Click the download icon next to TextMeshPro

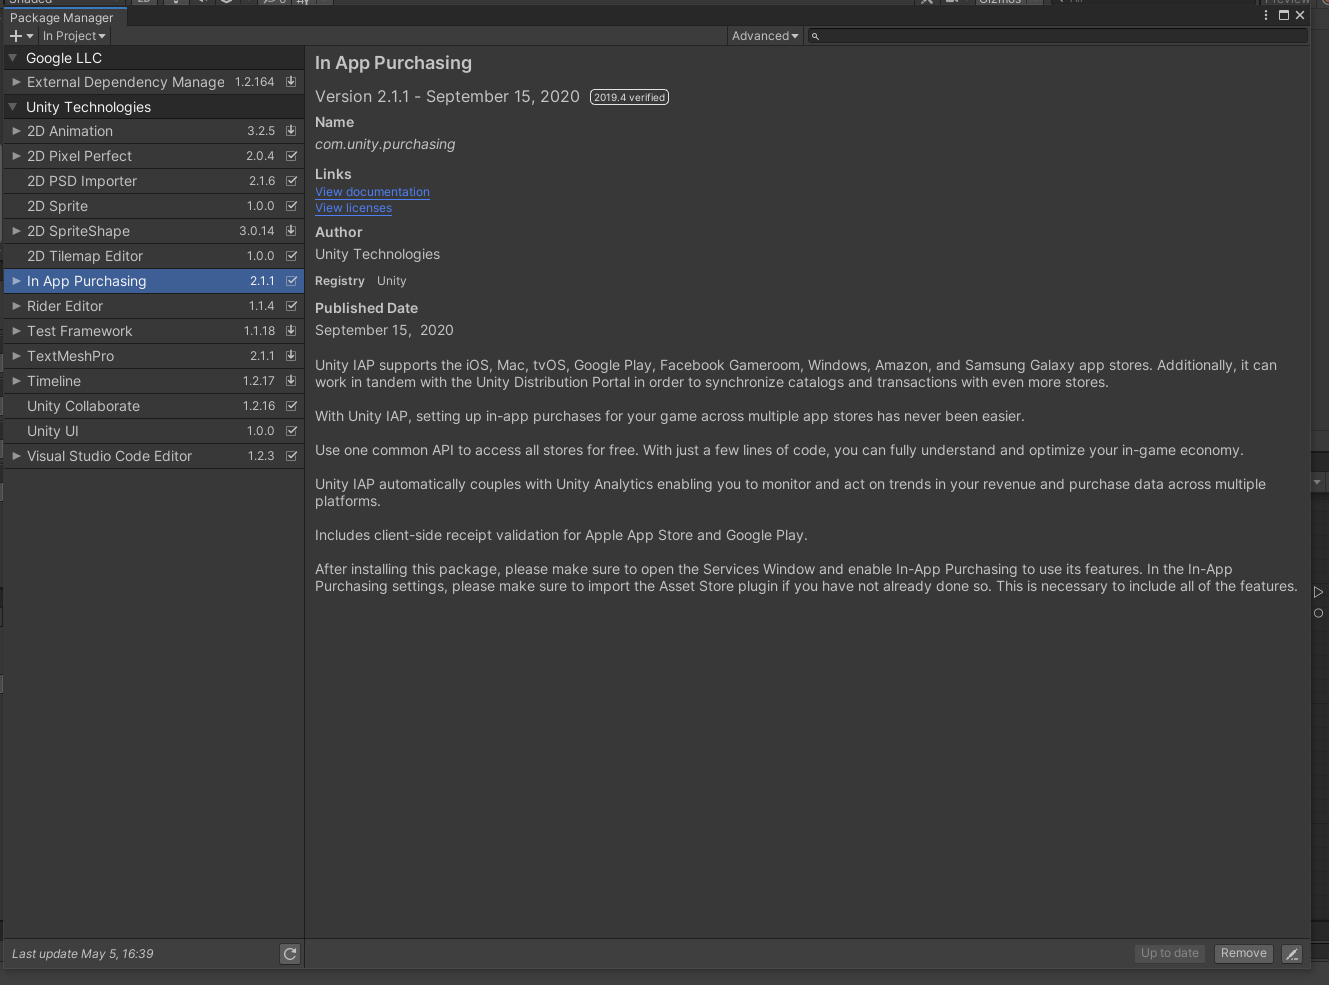pyautogui.click(x=289, y=355)
